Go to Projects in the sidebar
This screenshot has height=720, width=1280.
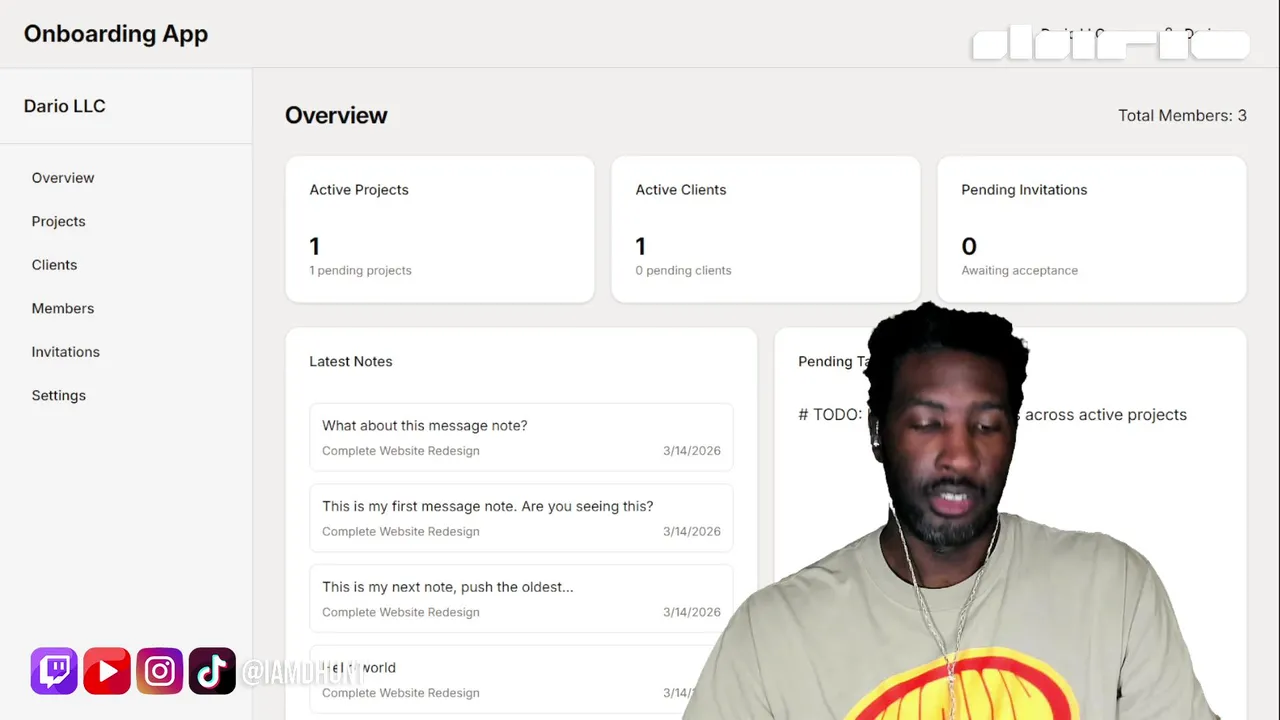pyautogui.click(x=58, y=221)
